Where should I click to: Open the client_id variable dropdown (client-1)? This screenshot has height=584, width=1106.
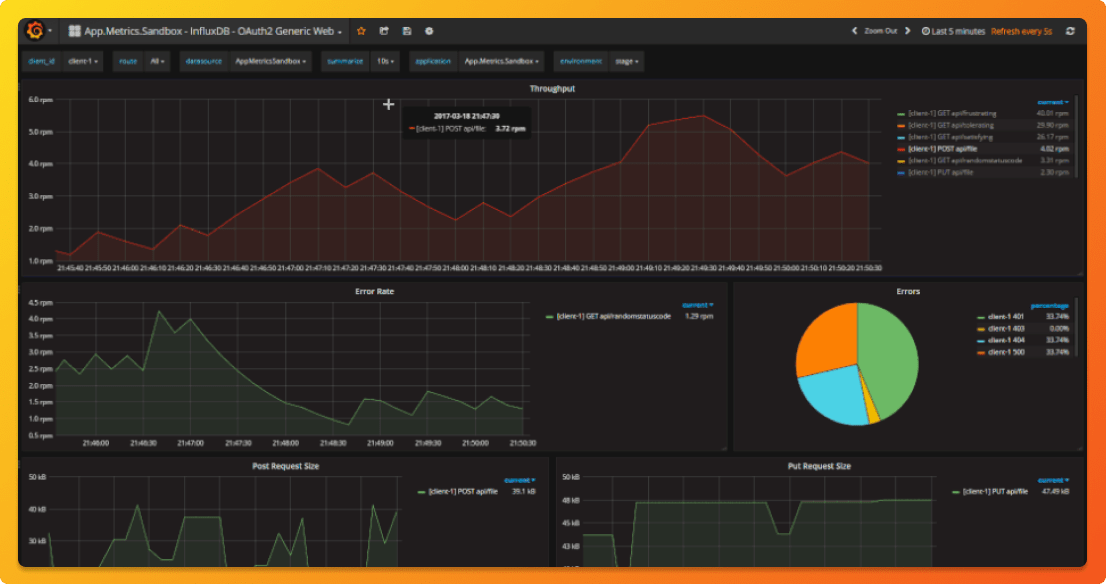(83, 61)
